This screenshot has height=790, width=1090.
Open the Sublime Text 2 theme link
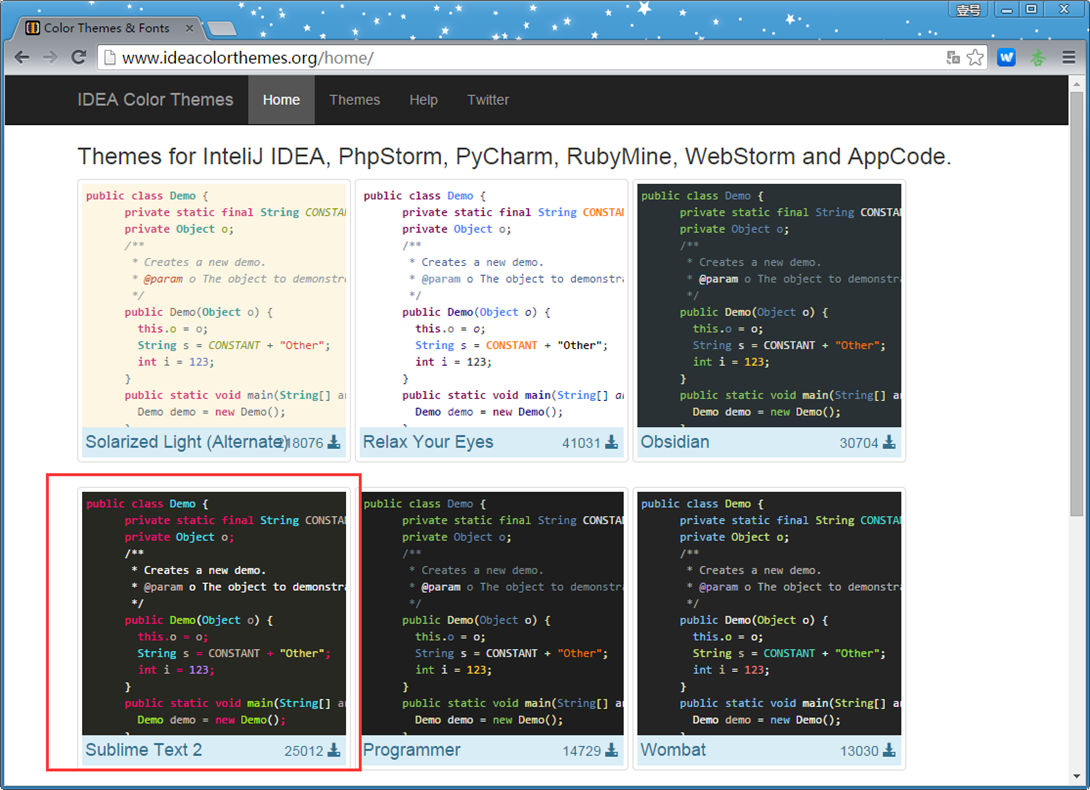tap(143, 750)
